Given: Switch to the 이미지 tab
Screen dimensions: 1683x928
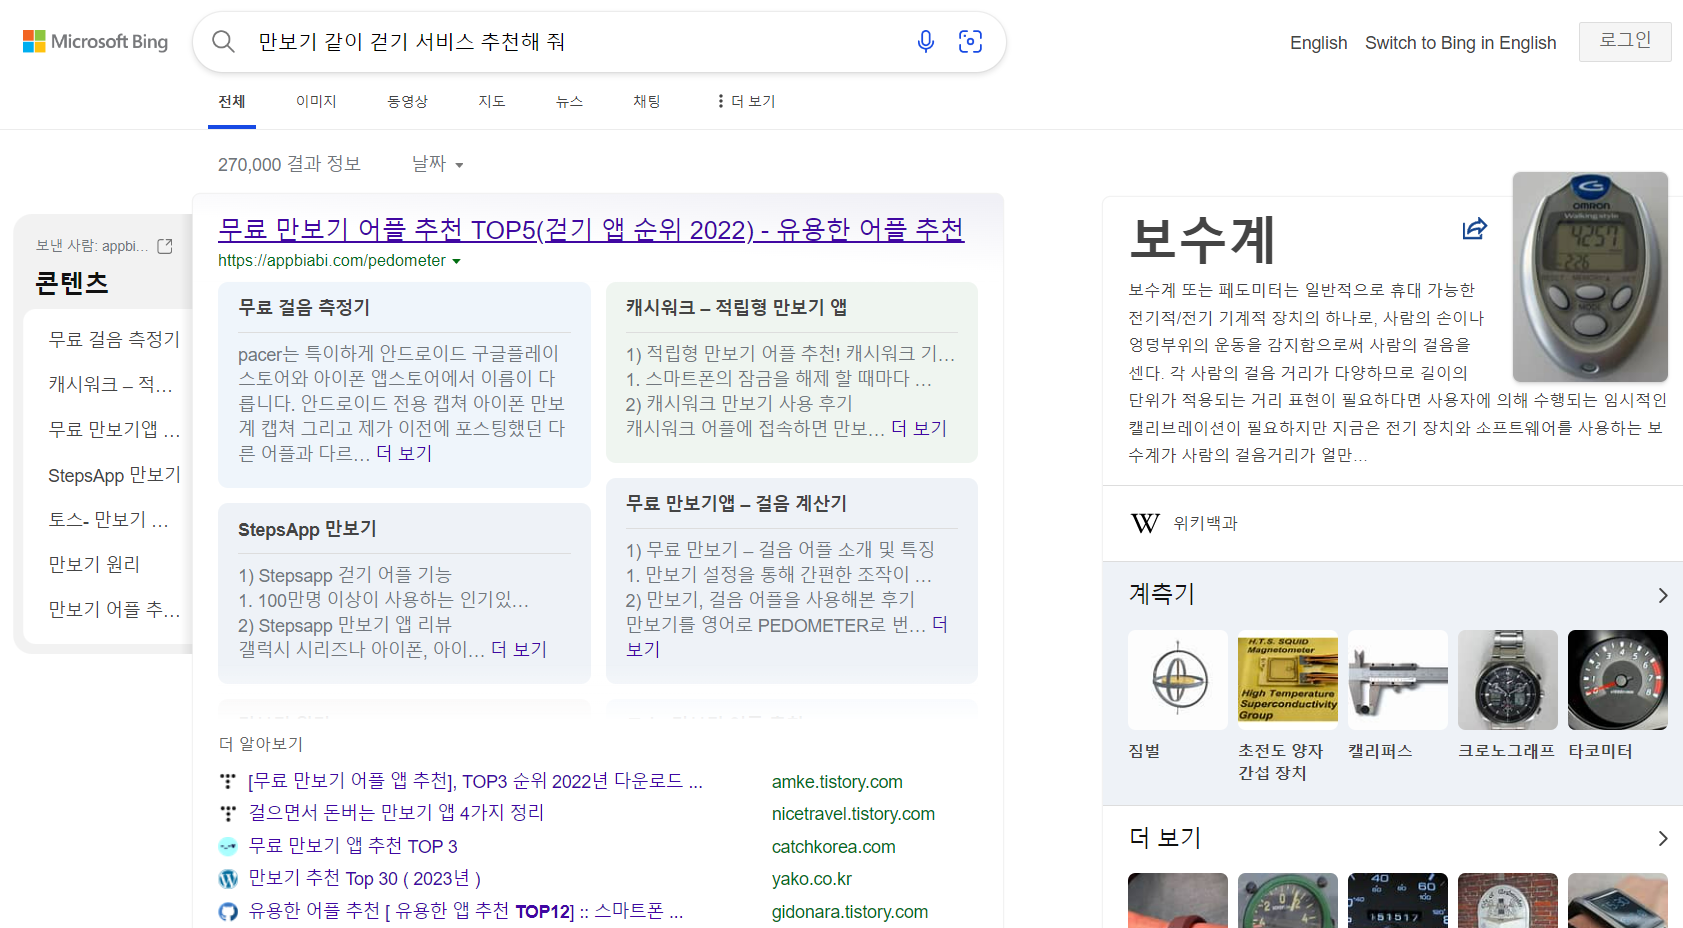Looking at the screenshot, I should pos(316,101).
